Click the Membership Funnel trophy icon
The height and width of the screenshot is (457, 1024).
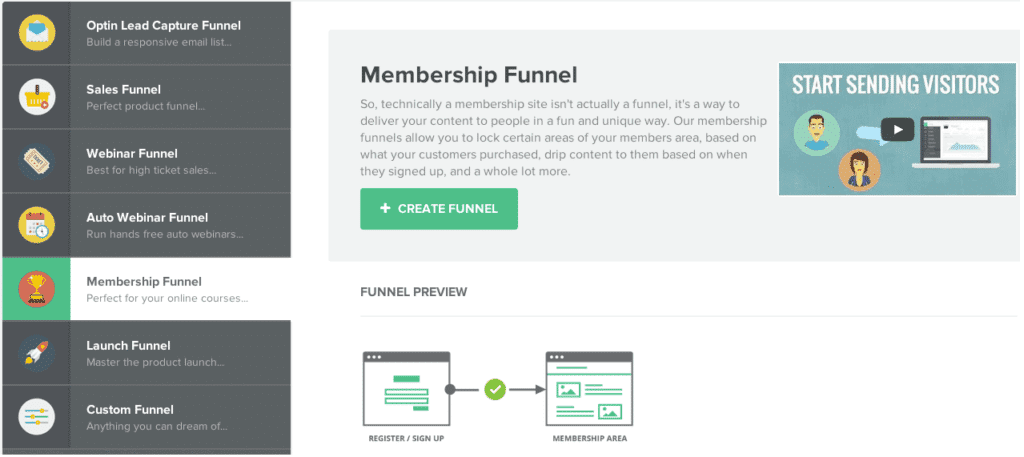[x=37, y=289]
